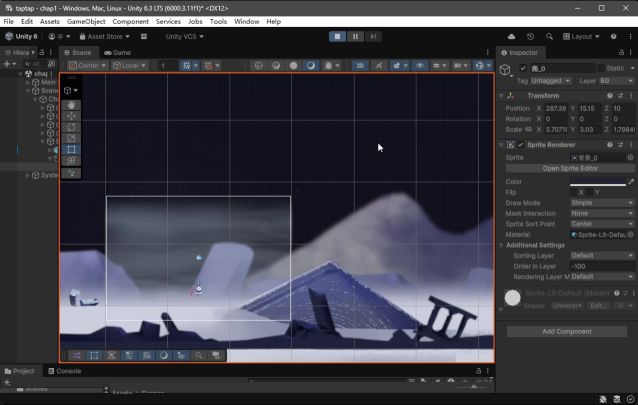The height and width of the screenshot is (405, 638).
Task: Click the Open Sprite Editor button
Action: 570,169
